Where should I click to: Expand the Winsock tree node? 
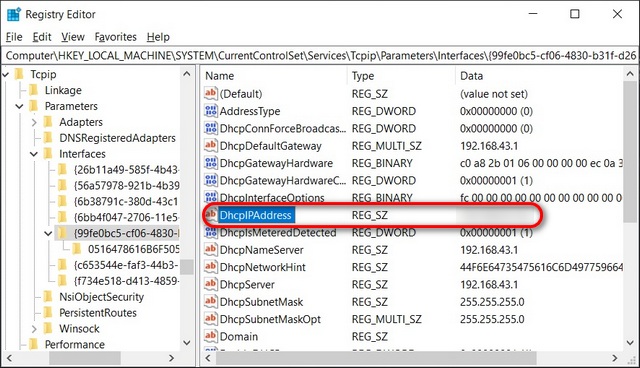34,329
